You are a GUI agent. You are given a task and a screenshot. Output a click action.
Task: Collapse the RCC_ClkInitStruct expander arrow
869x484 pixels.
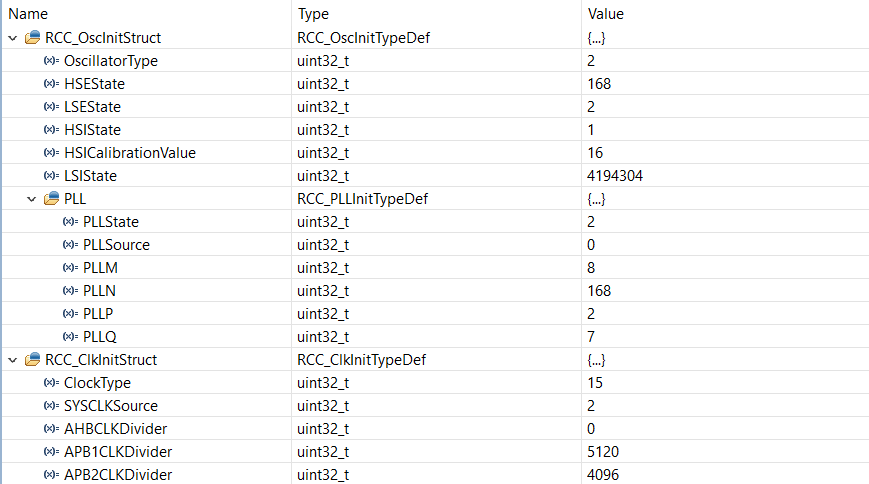(12, 360)
